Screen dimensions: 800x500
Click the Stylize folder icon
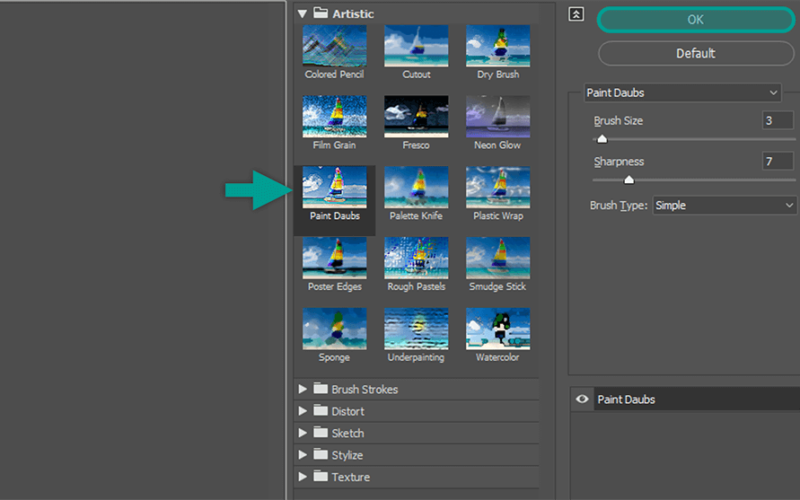(320, 454)
